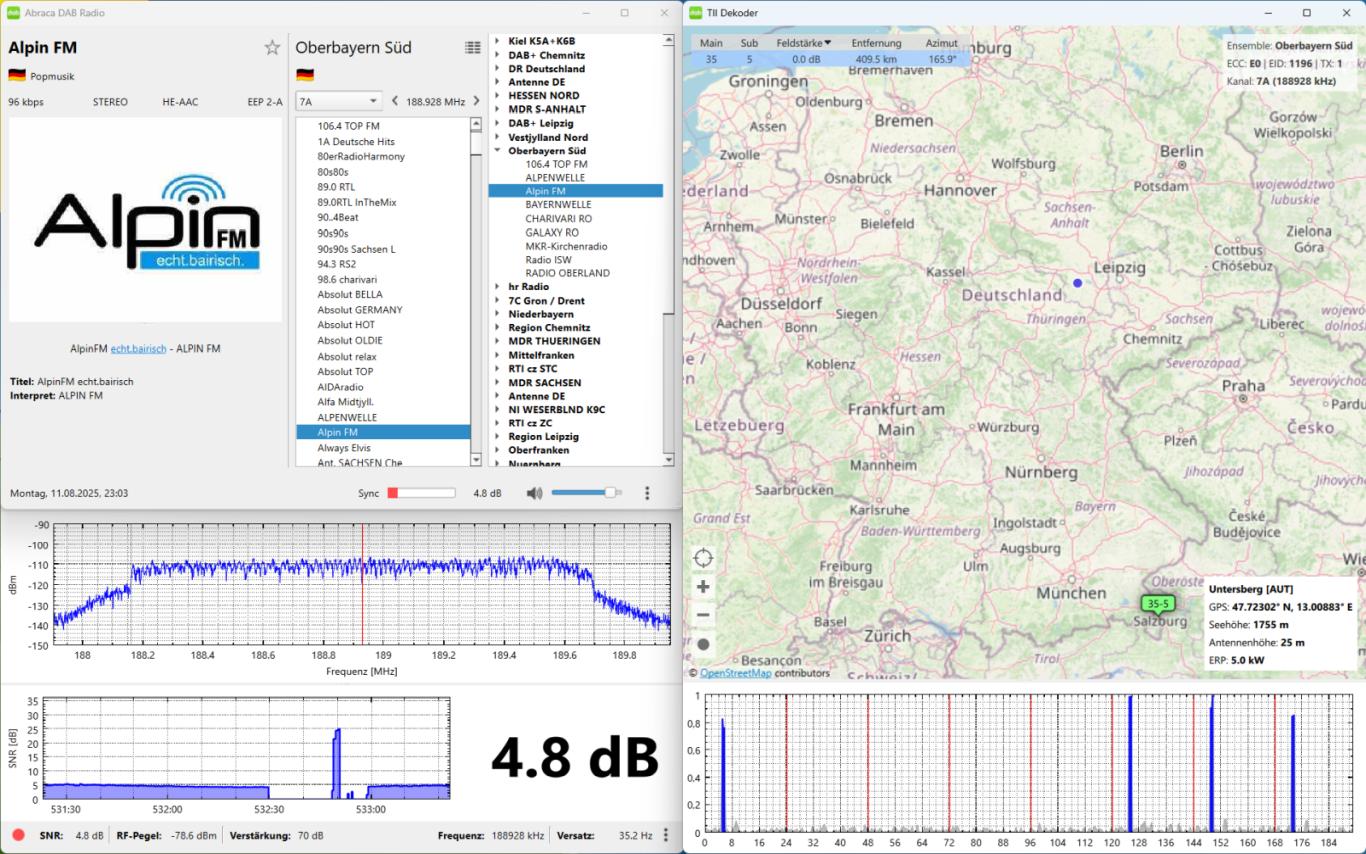Collapse the Oberbayern Süd ensemble tree
1366x854 pixels.
click(497, 150)
